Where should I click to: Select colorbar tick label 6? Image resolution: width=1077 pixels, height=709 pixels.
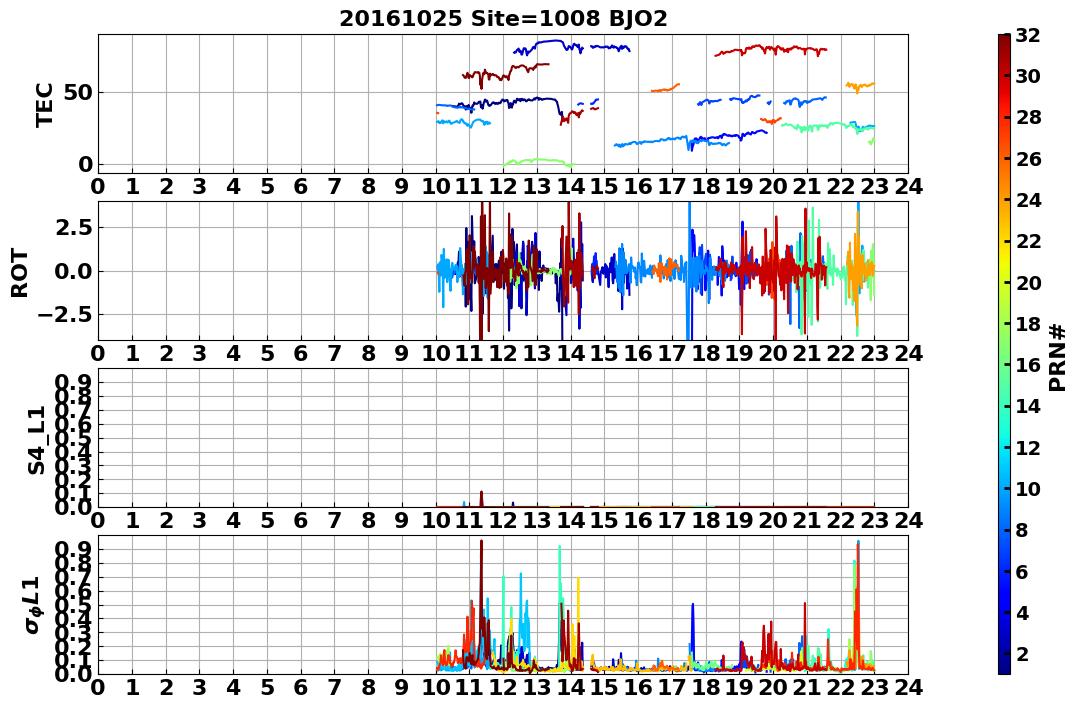pos(1021,571)
